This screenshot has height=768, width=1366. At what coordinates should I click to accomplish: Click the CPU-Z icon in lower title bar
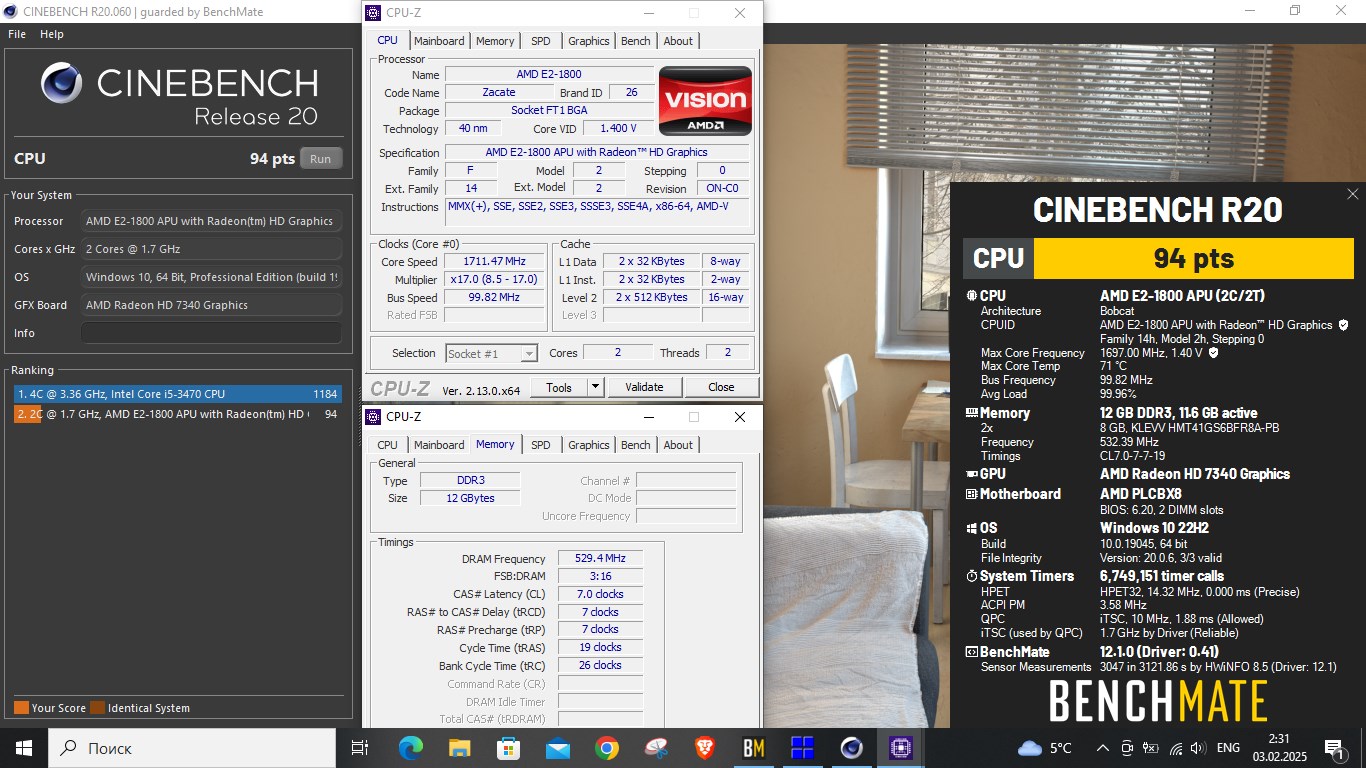coord(373,417)
